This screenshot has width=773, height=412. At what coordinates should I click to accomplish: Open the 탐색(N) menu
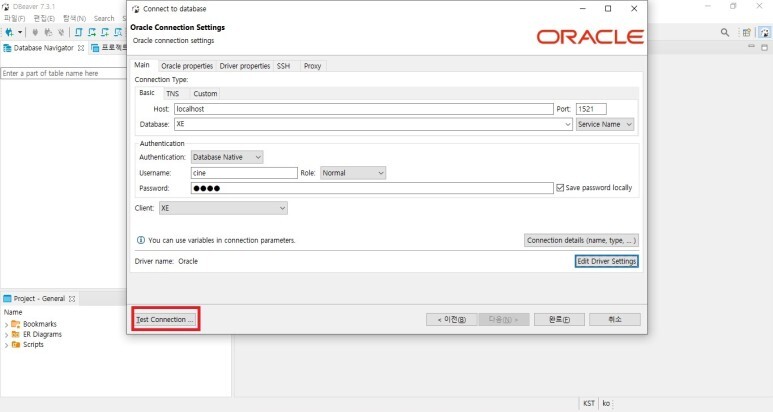(x=74, y=18)
